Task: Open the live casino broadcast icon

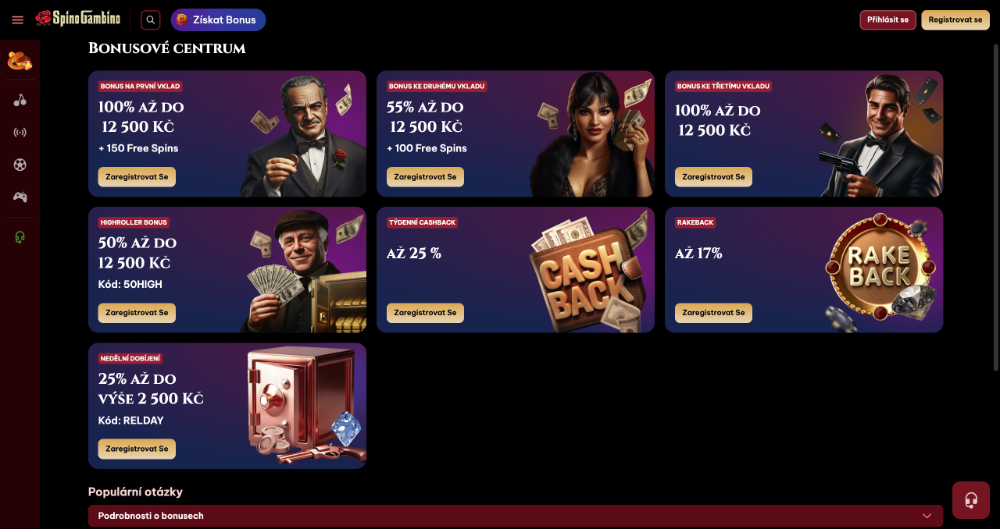Action: coord(20,132)
